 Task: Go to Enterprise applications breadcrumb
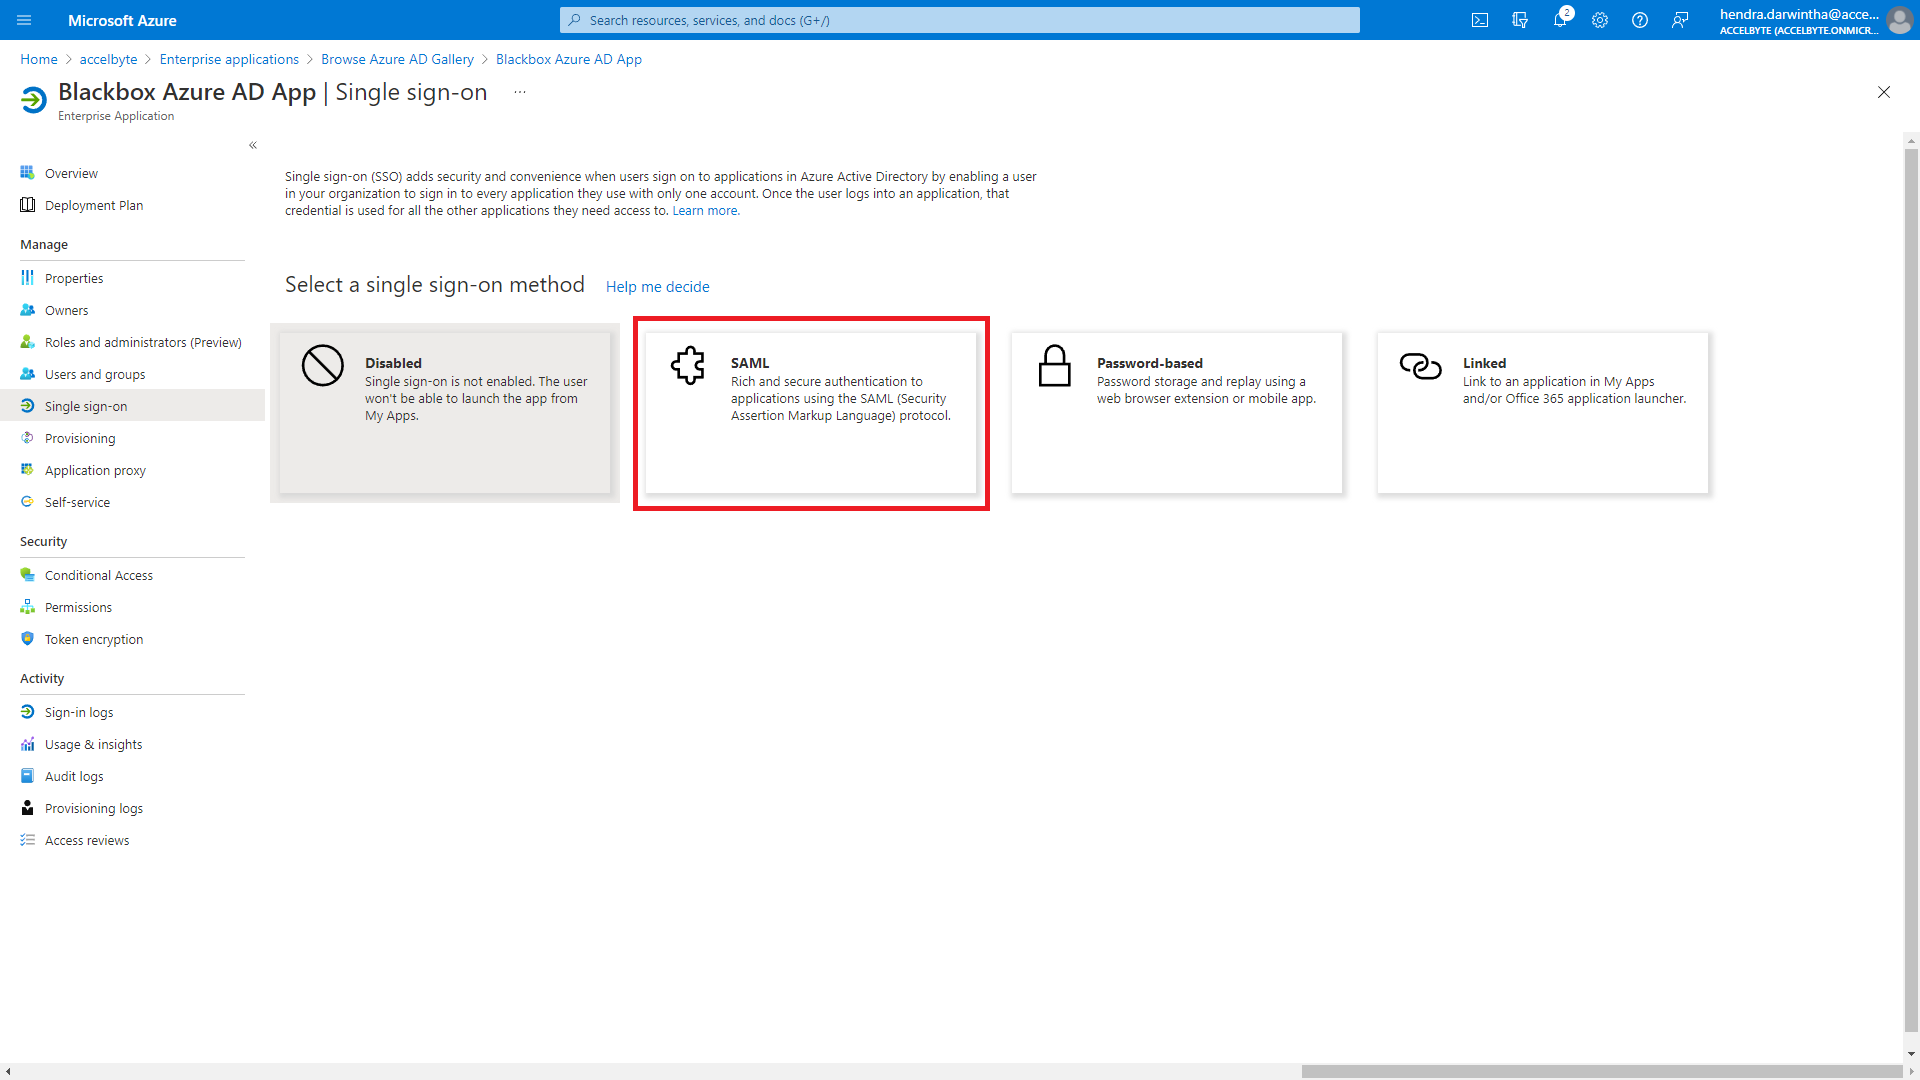[x=229, y=59]
